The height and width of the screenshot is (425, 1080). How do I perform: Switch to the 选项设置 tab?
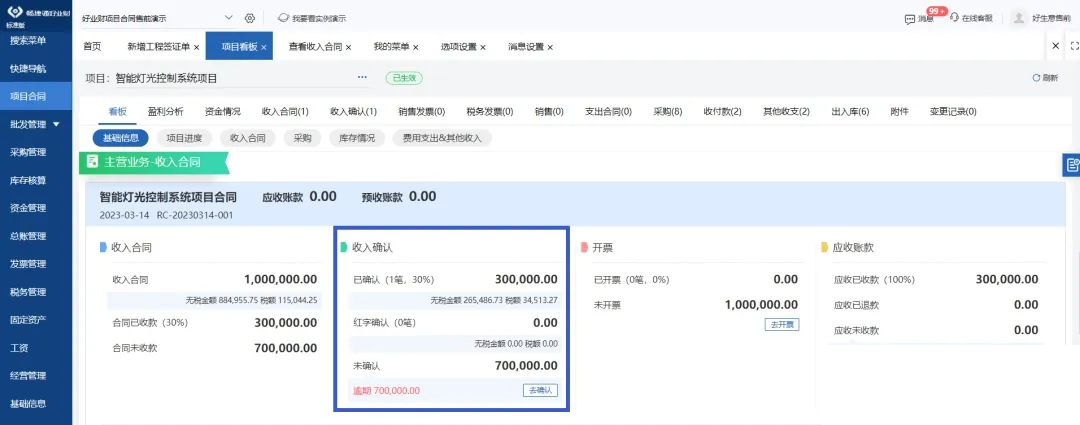[459, 47]
